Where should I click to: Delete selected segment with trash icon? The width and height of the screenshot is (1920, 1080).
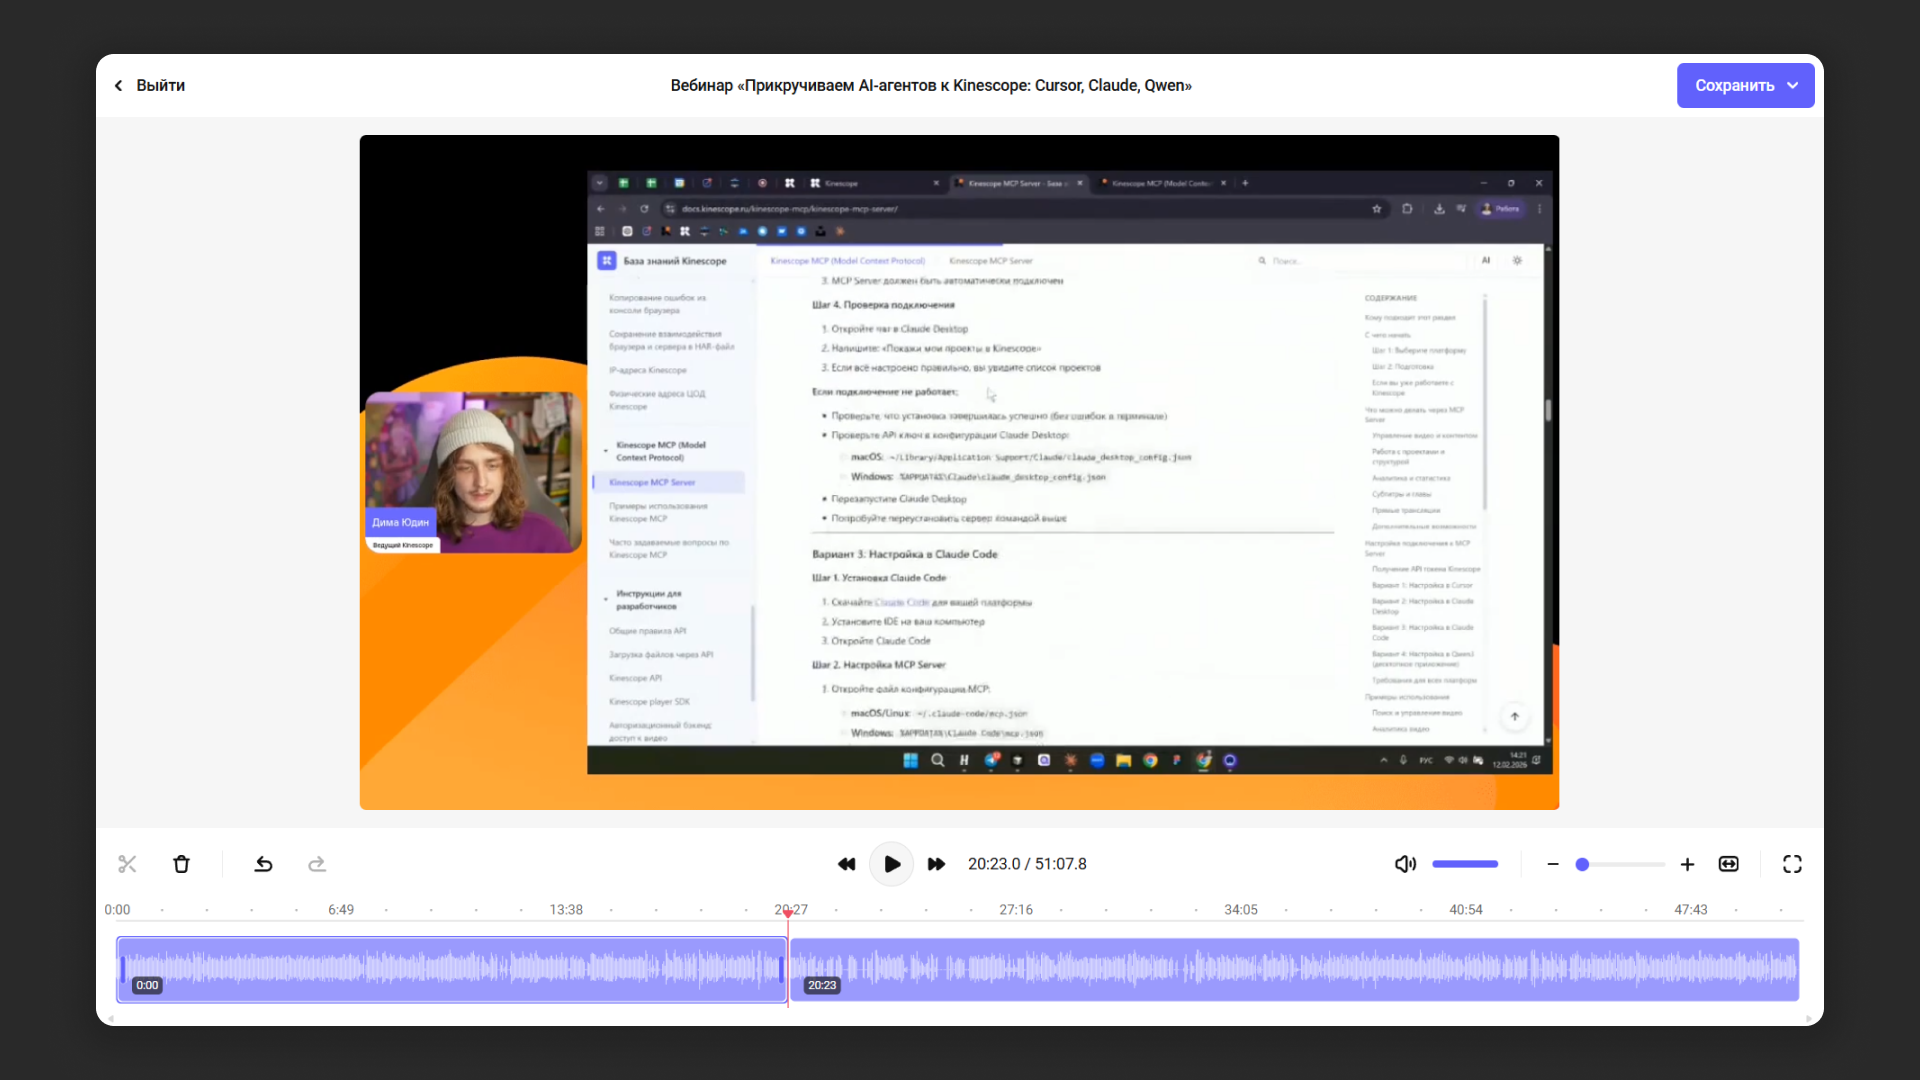pyautogui.click(x=181, y=864)
